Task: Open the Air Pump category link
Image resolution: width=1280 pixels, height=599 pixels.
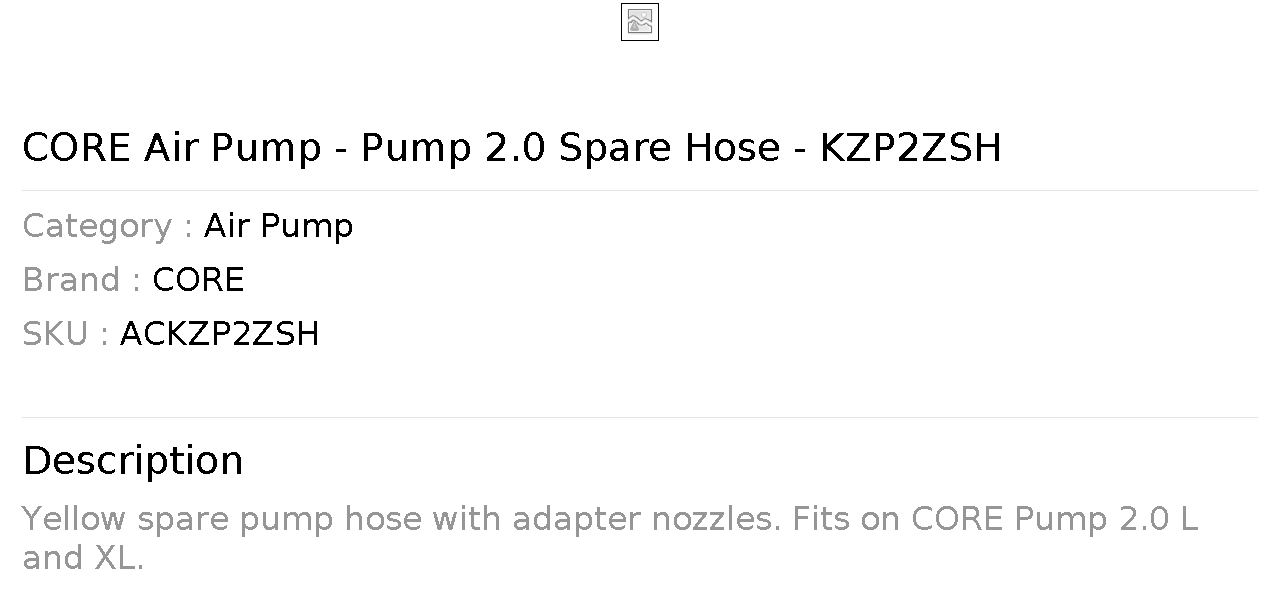Action: pos(278,226)
